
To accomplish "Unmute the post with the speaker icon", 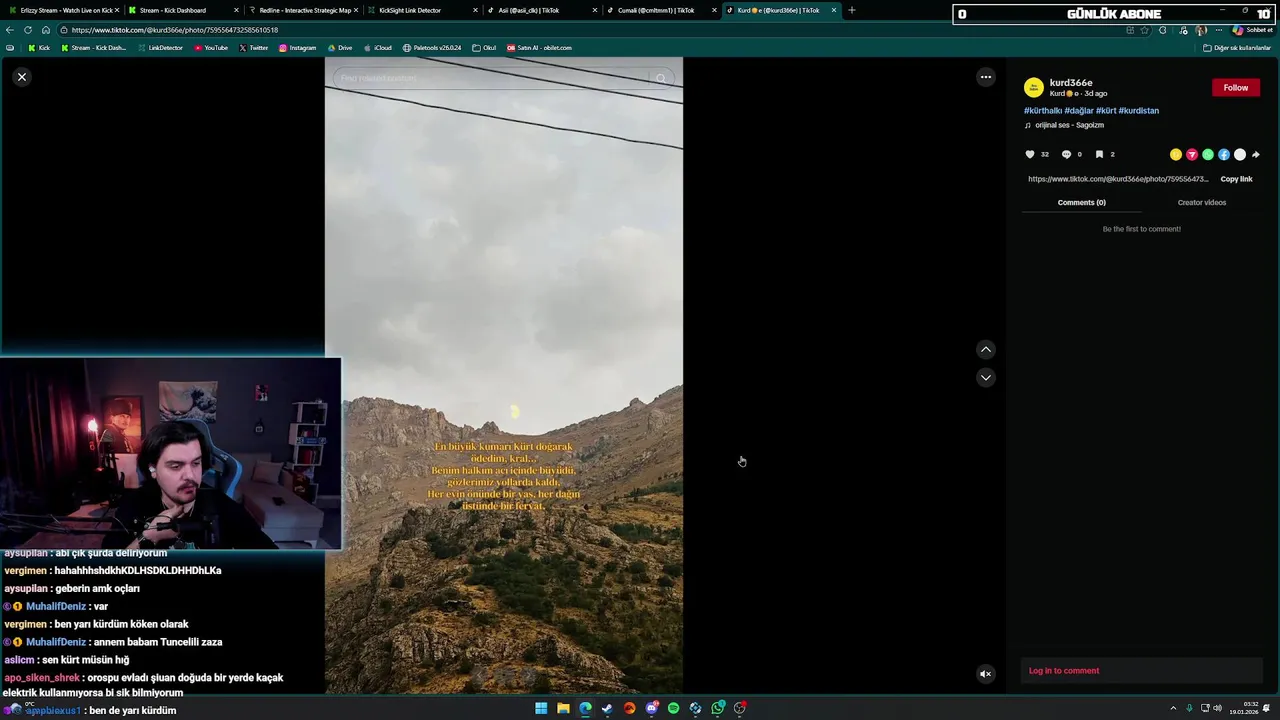I will [x=985, y=674].
